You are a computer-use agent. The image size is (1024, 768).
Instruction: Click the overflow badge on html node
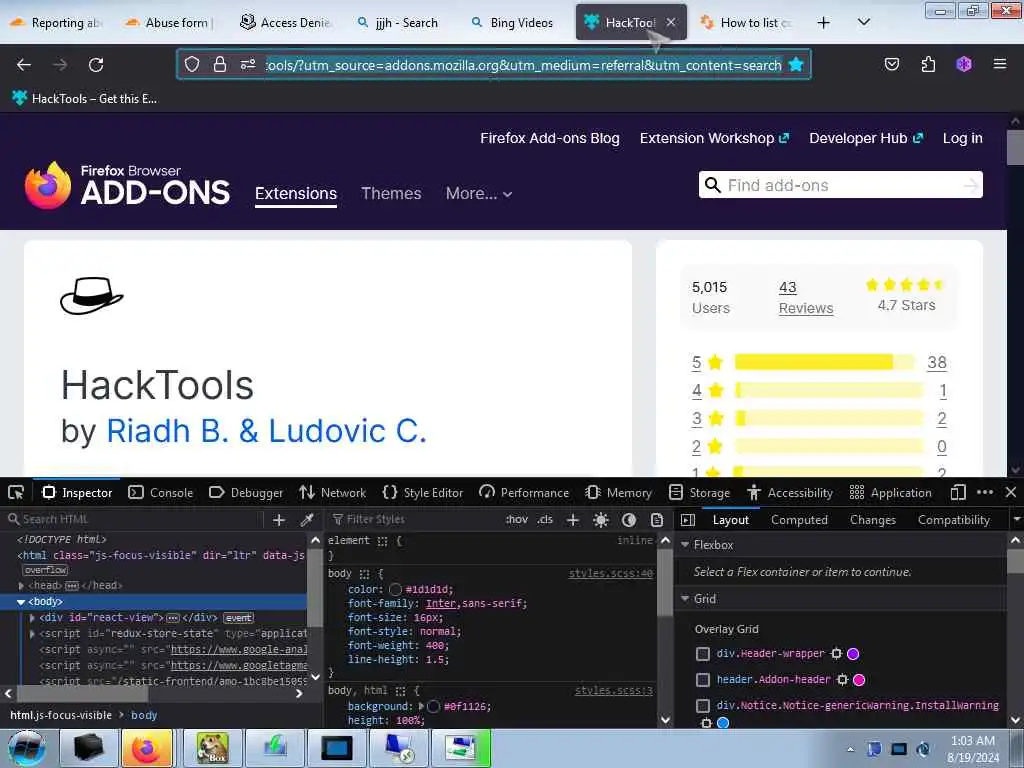point(45,570)
